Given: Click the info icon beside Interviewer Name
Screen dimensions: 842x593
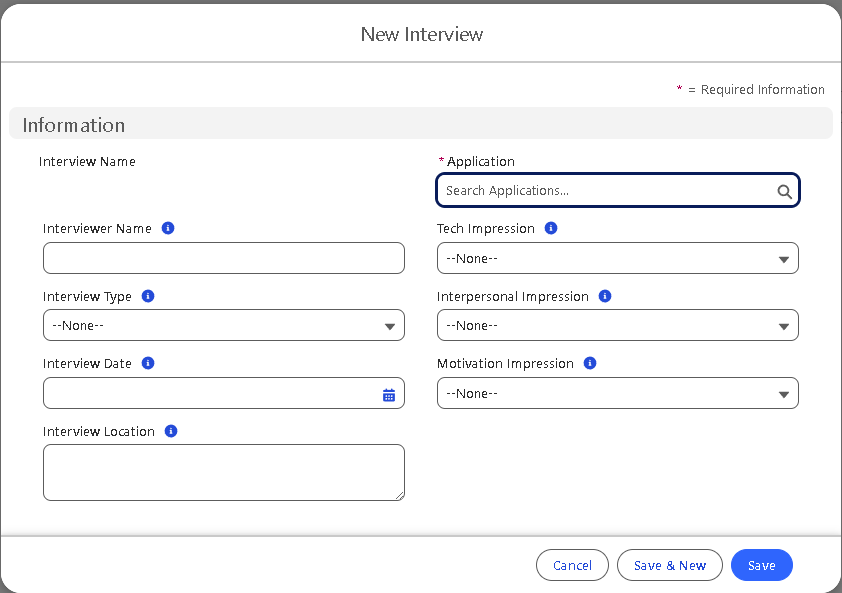Looking at the screenshot, I should click(168, 228).
